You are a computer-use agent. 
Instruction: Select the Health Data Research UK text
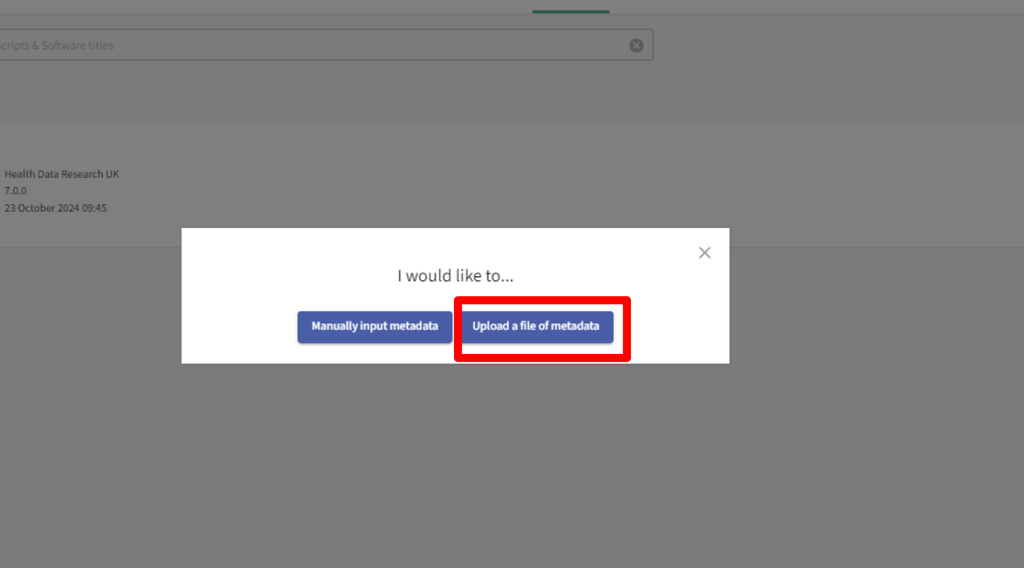[x=62, y=174]
